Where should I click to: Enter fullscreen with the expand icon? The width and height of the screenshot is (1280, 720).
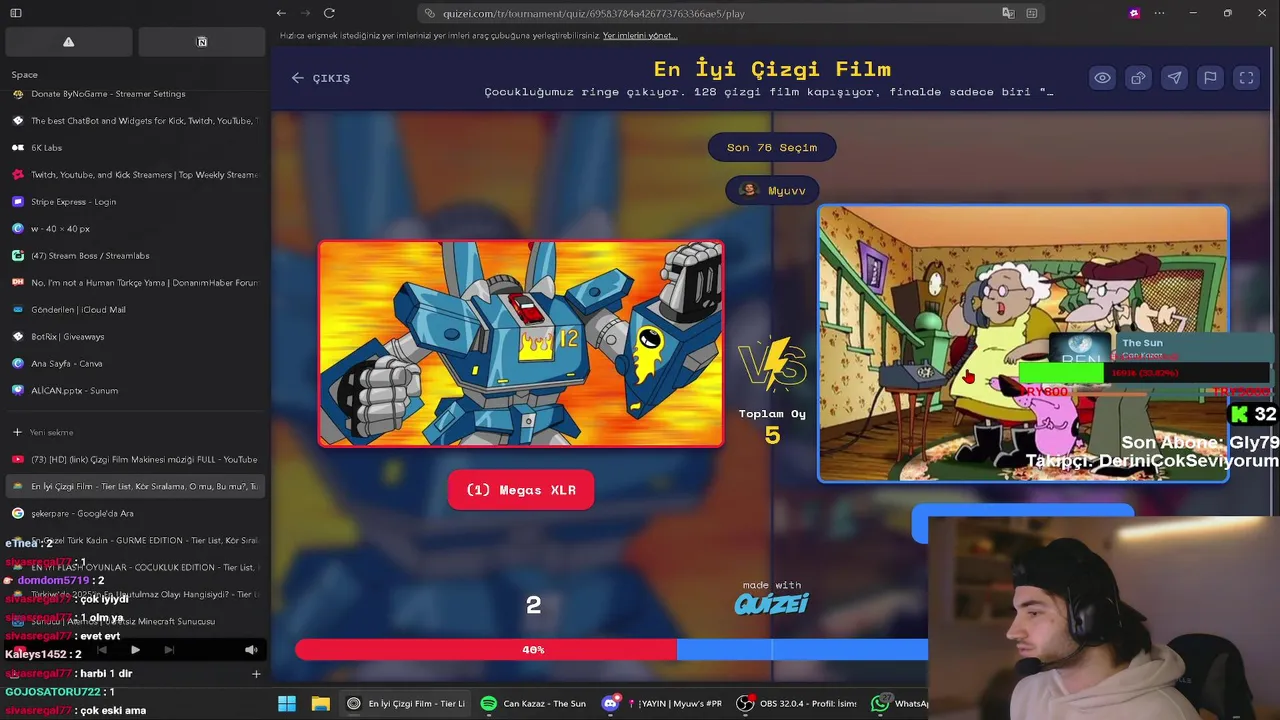(x=1246, y=78)
